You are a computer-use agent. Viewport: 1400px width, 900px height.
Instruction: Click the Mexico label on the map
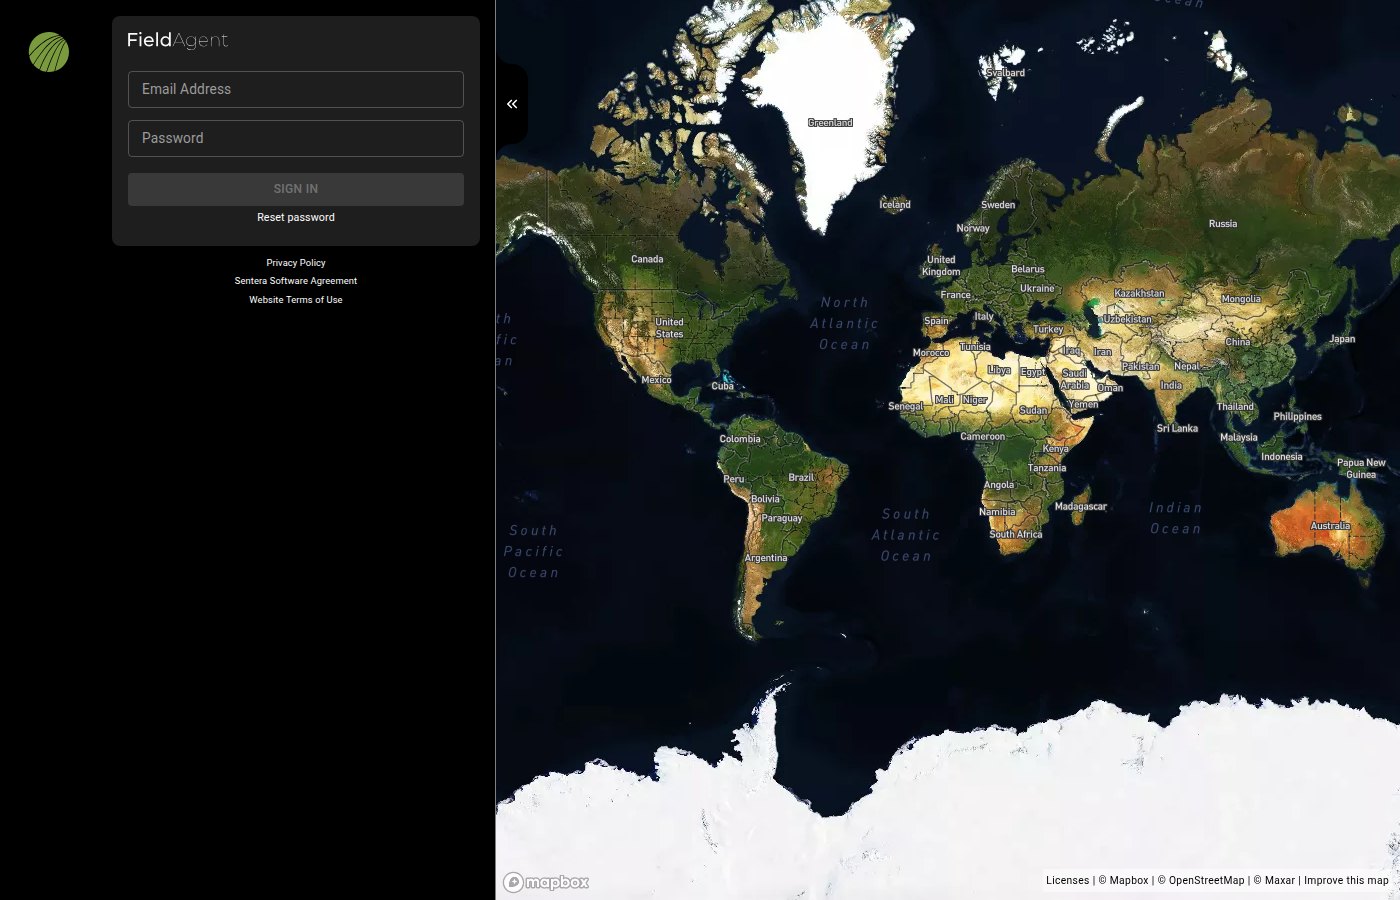(656, 380)
